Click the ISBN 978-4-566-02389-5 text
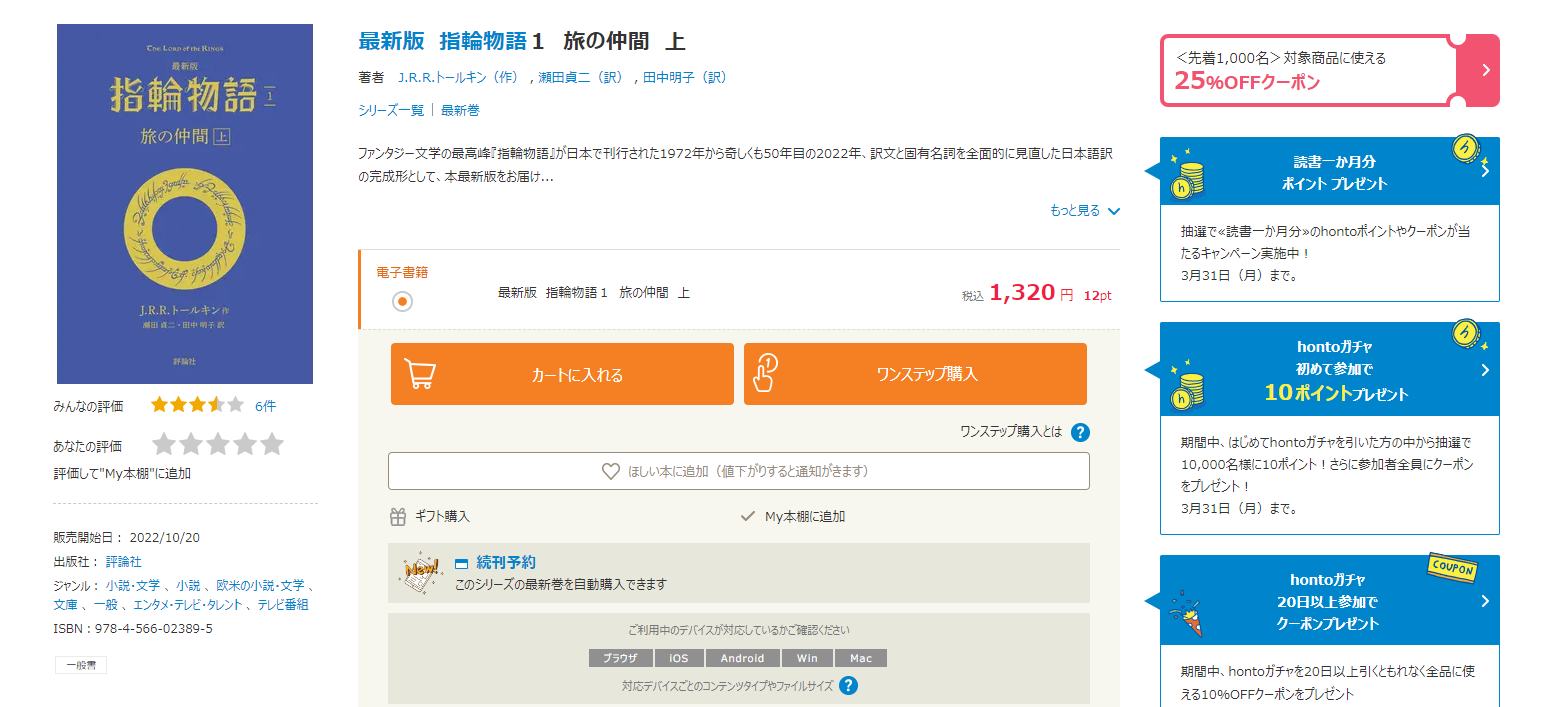This screenshot has height=707, width=1558. [x=133, y=629]
